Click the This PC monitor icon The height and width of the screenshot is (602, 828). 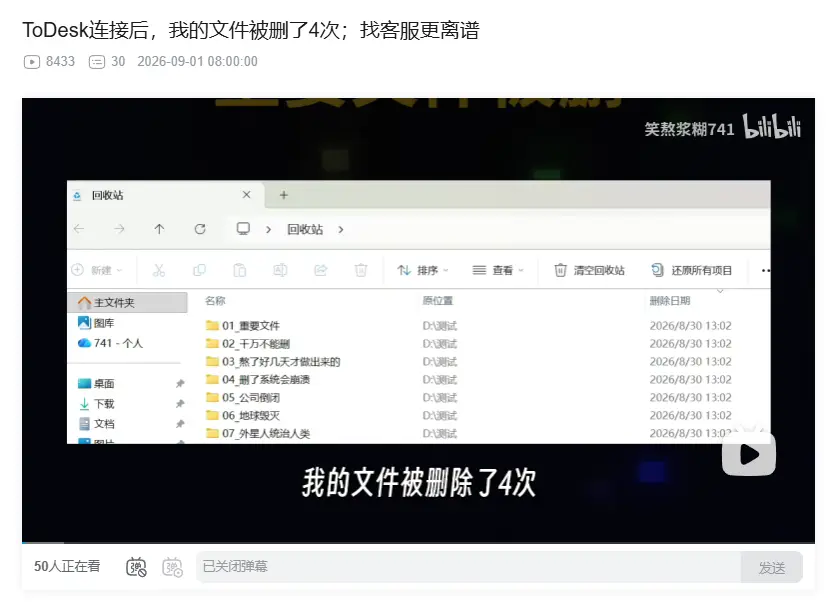[243, 229]
